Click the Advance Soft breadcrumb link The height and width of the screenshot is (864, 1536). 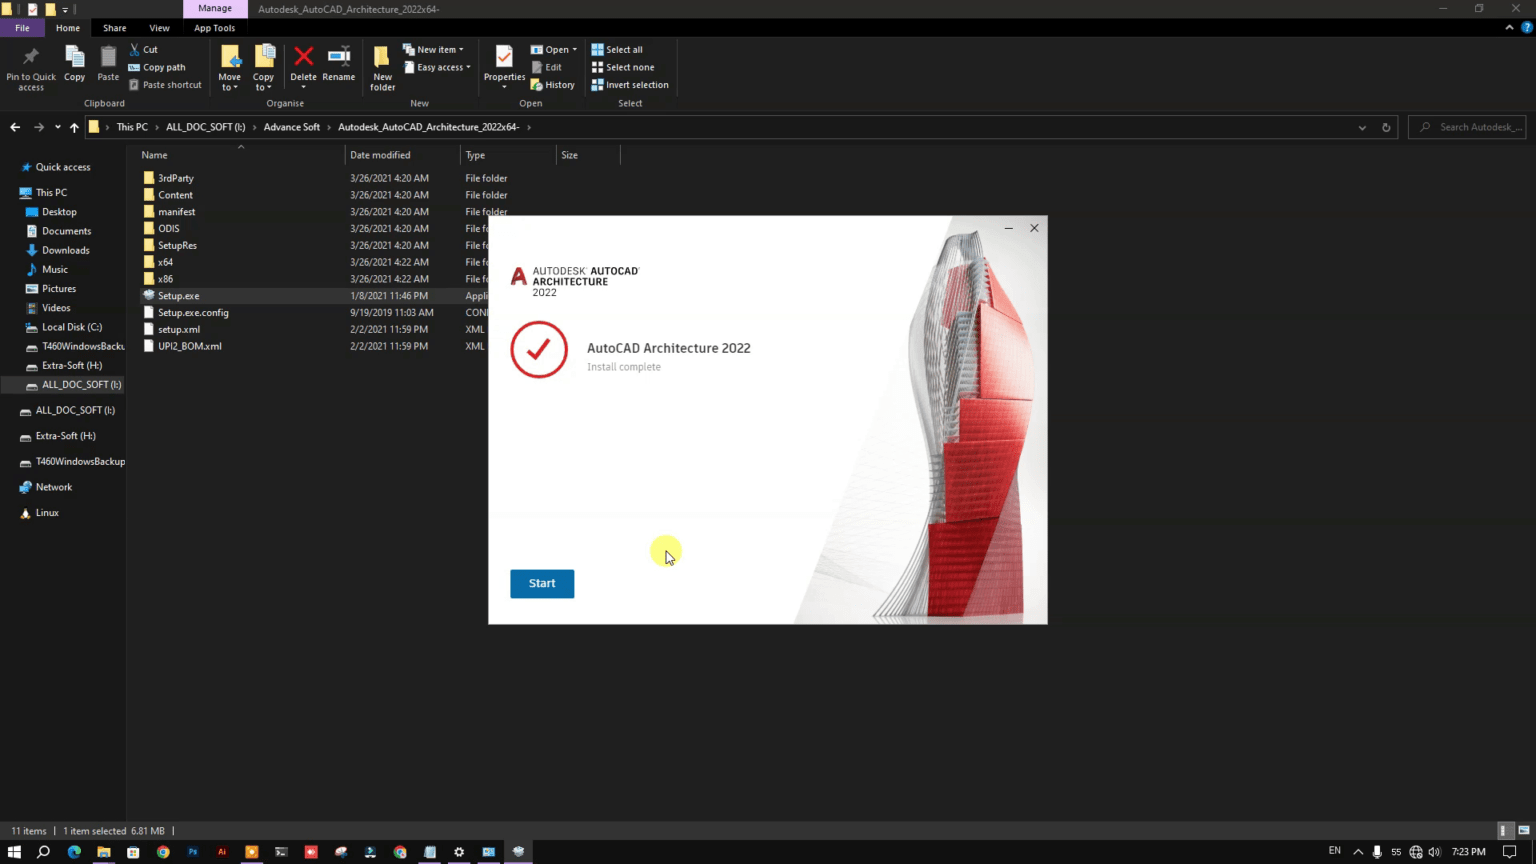coord(291,127)
